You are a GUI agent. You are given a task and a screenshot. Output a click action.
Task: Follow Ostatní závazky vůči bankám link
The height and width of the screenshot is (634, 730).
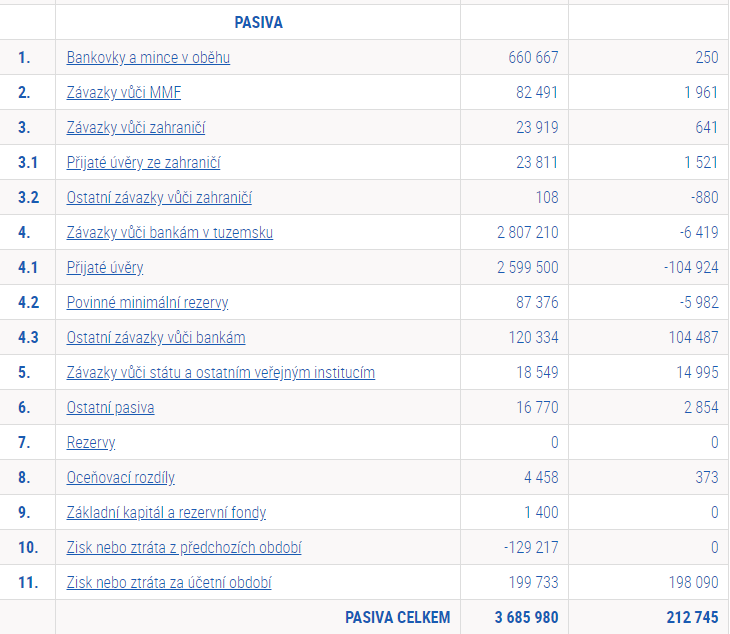[155, 337]
